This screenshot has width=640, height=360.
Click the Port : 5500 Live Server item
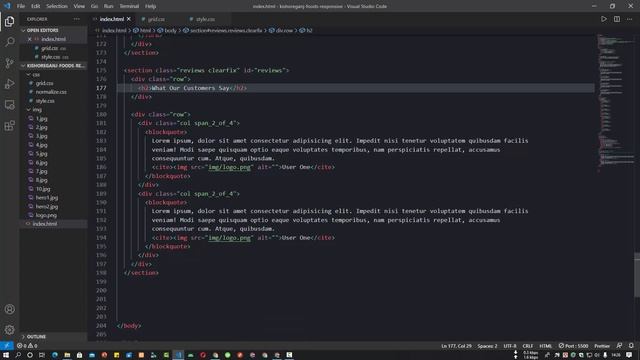[x=573, y=346]
